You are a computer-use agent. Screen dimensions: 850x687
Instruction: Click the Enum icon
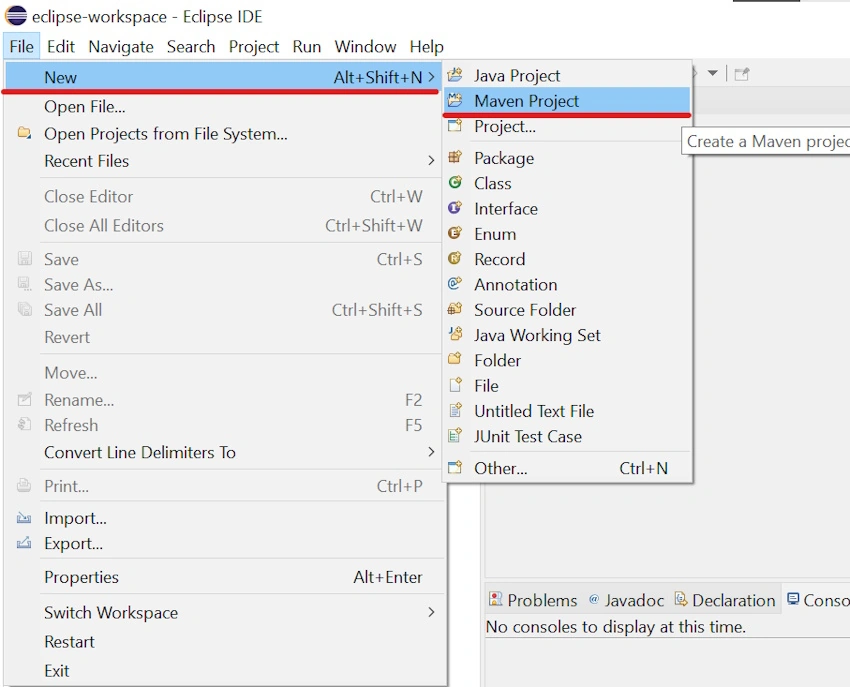pos(455,233)
